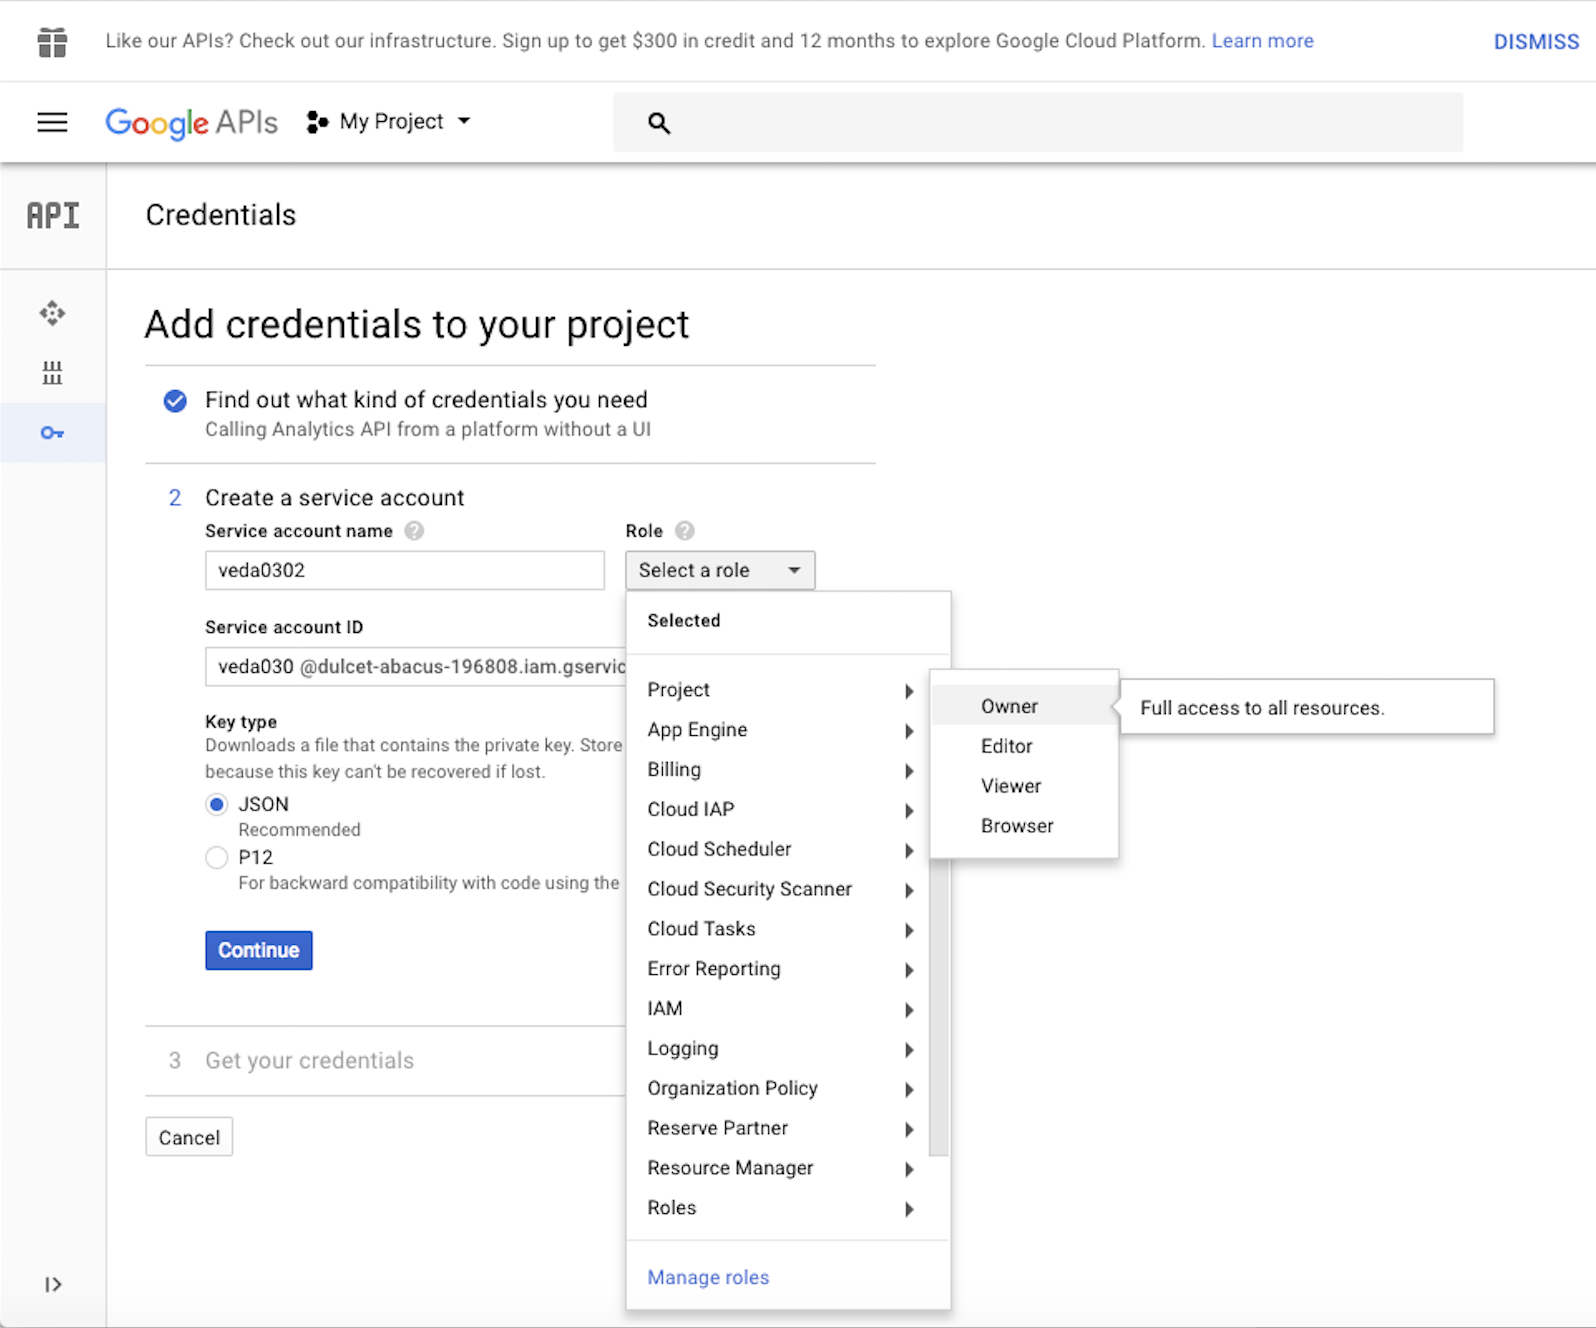Viewport: 1596px width, 1328px height.
Task: Choose the Browser role
Action: pyautogui.click(x=1024, y=826)
